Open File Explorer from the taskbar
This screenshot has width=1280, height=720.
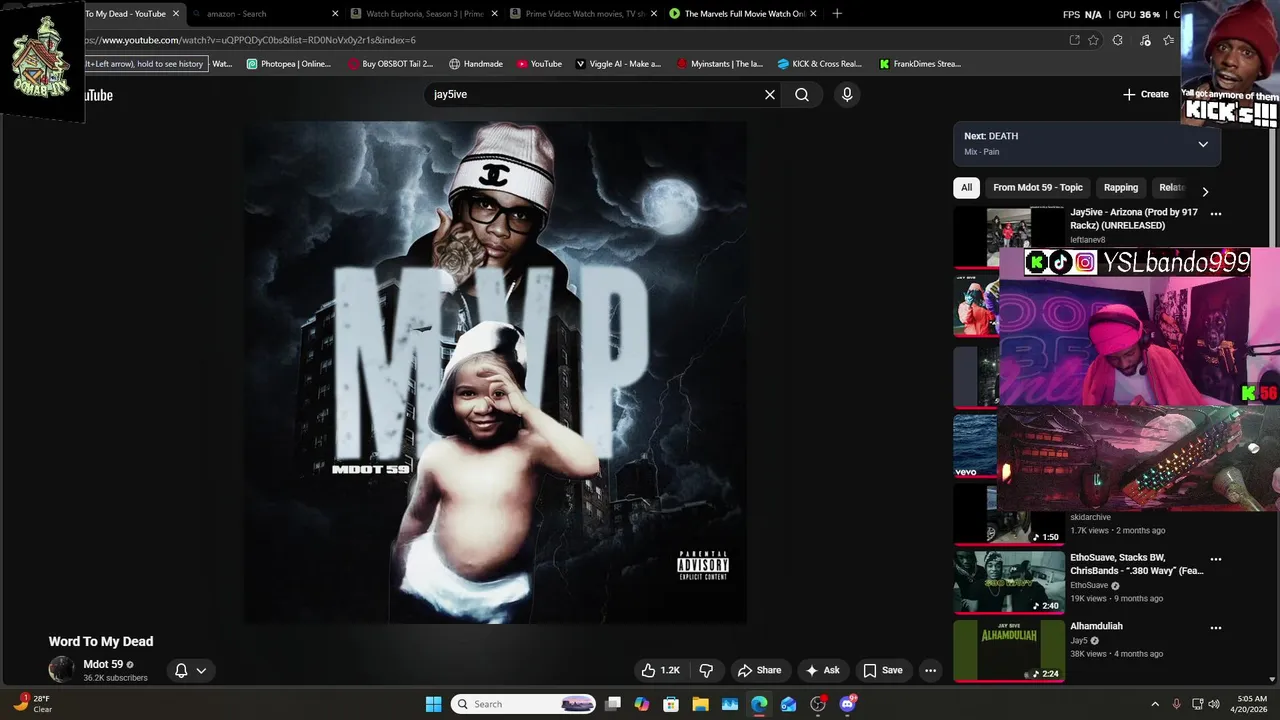point(701,704)
